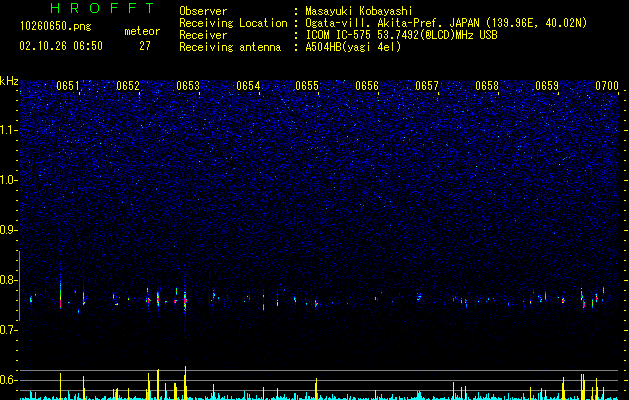629x400 pixels.
Task: Select observer name Masayuki Kobayashi
Action: [x=359, y=11]
